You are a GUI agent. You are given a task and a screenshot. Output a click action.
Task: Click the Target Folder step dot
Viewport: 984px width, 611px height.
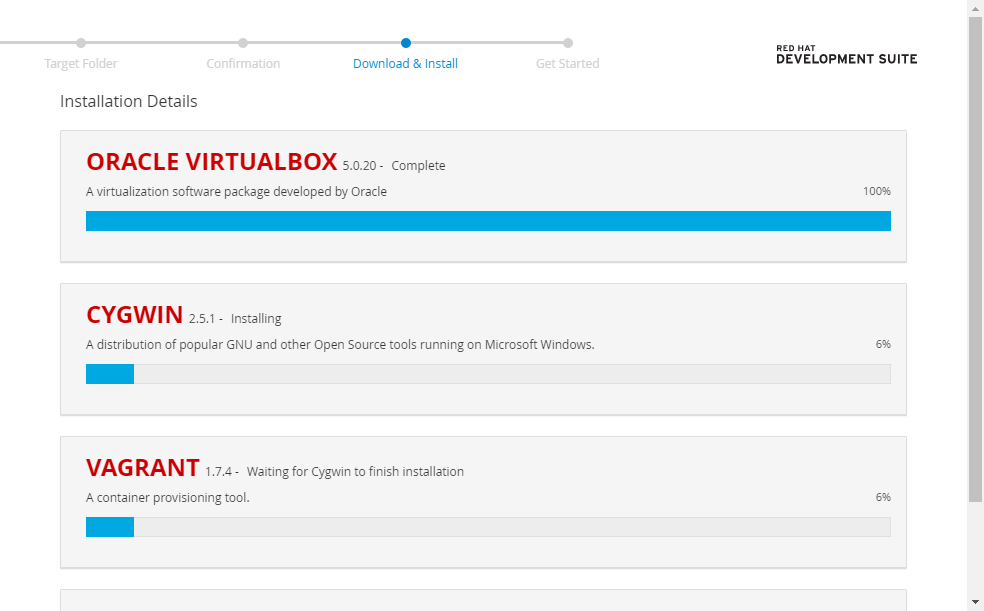click(x=81, y=43)
